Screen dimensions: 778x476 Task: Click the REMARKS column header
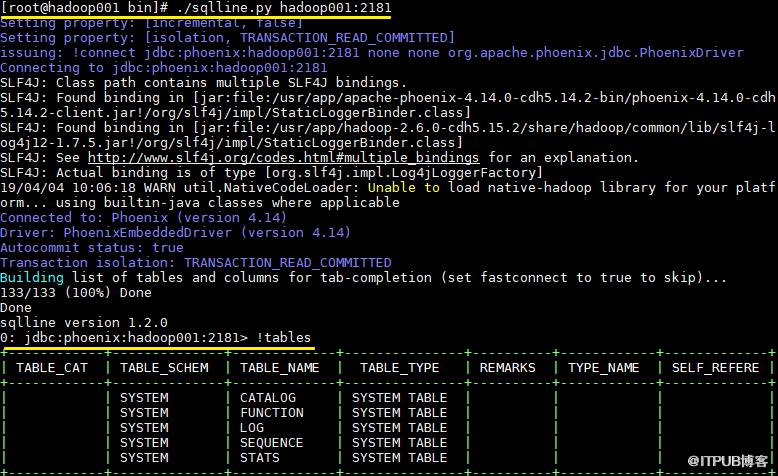click(507, 368)
